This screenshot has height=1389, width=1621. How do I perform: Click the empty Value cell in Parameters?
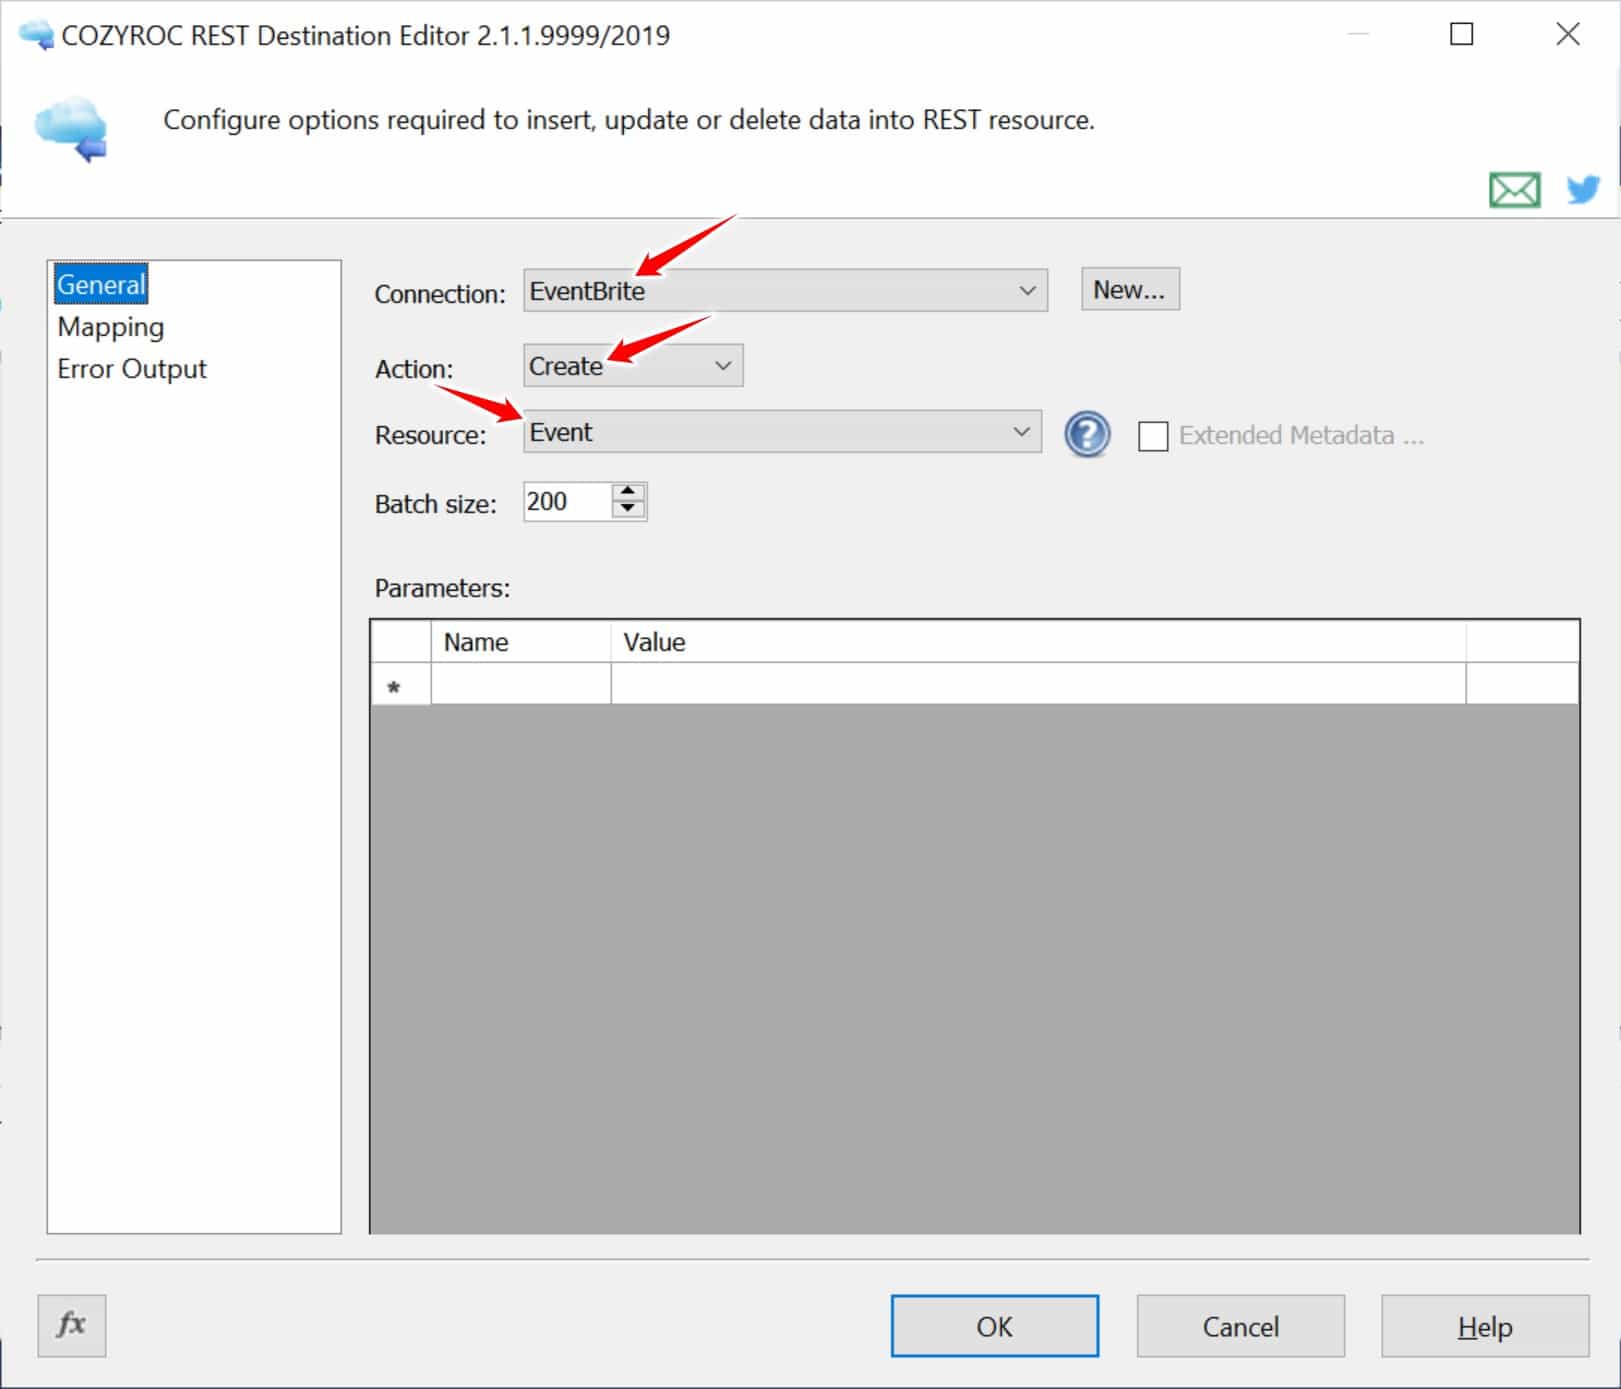1038,684
